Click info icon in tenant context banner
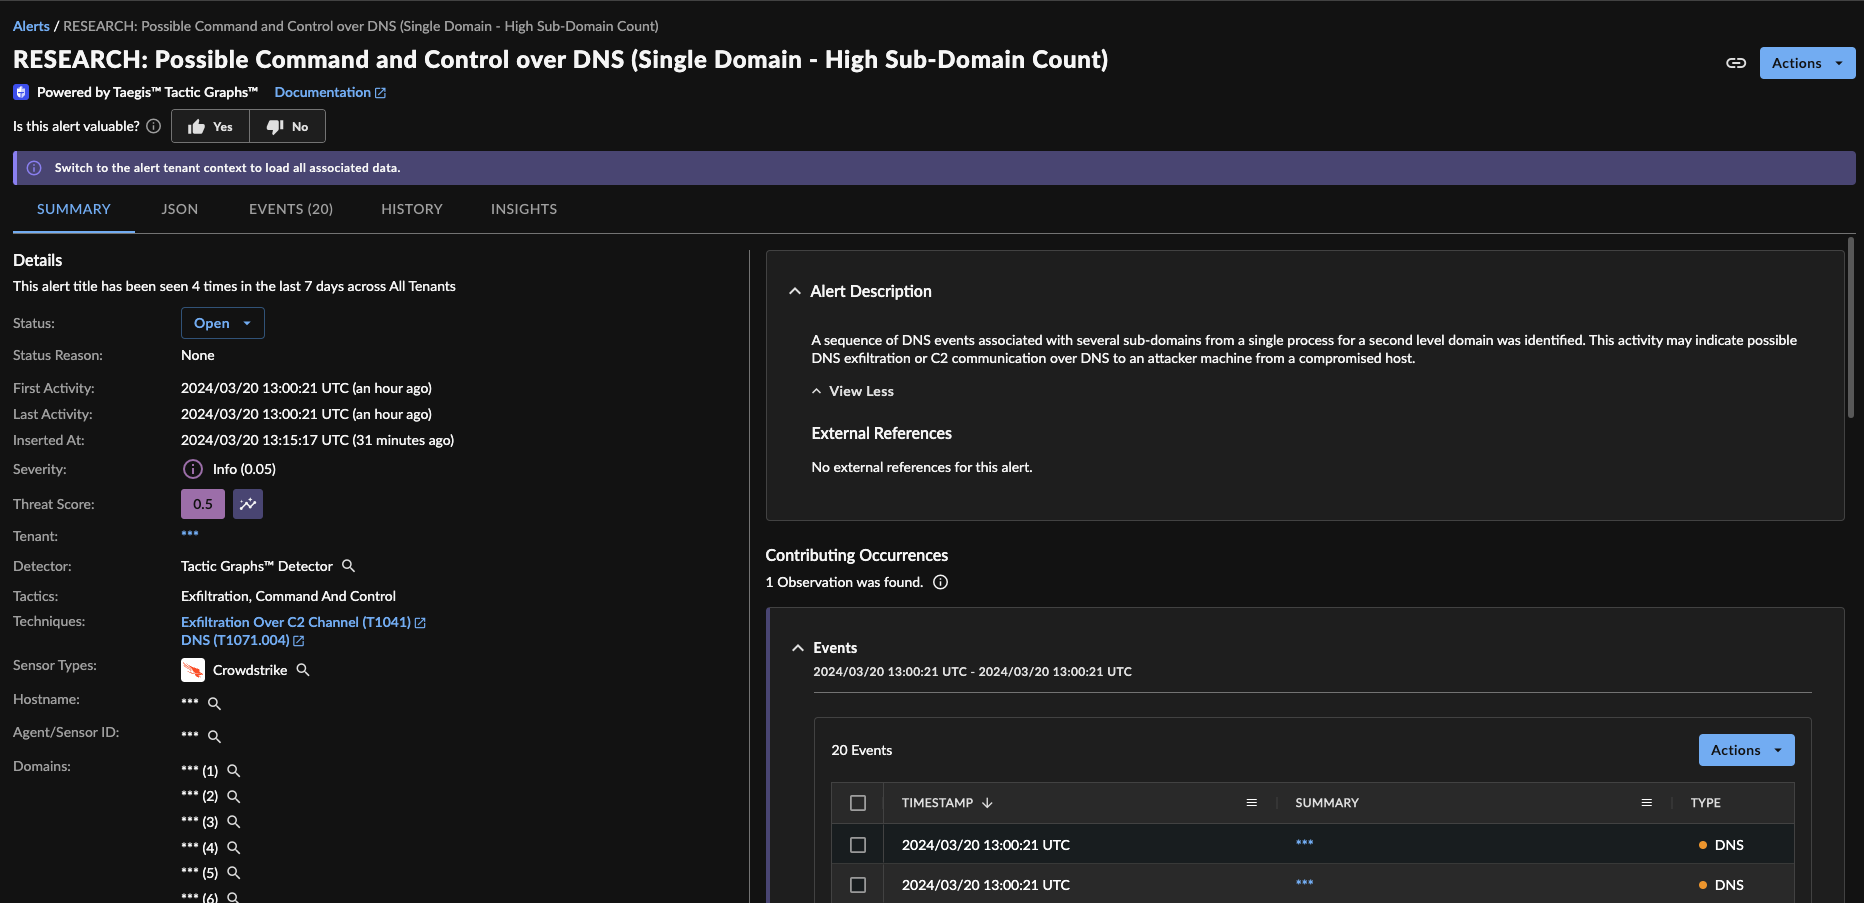 click(34, 168)
